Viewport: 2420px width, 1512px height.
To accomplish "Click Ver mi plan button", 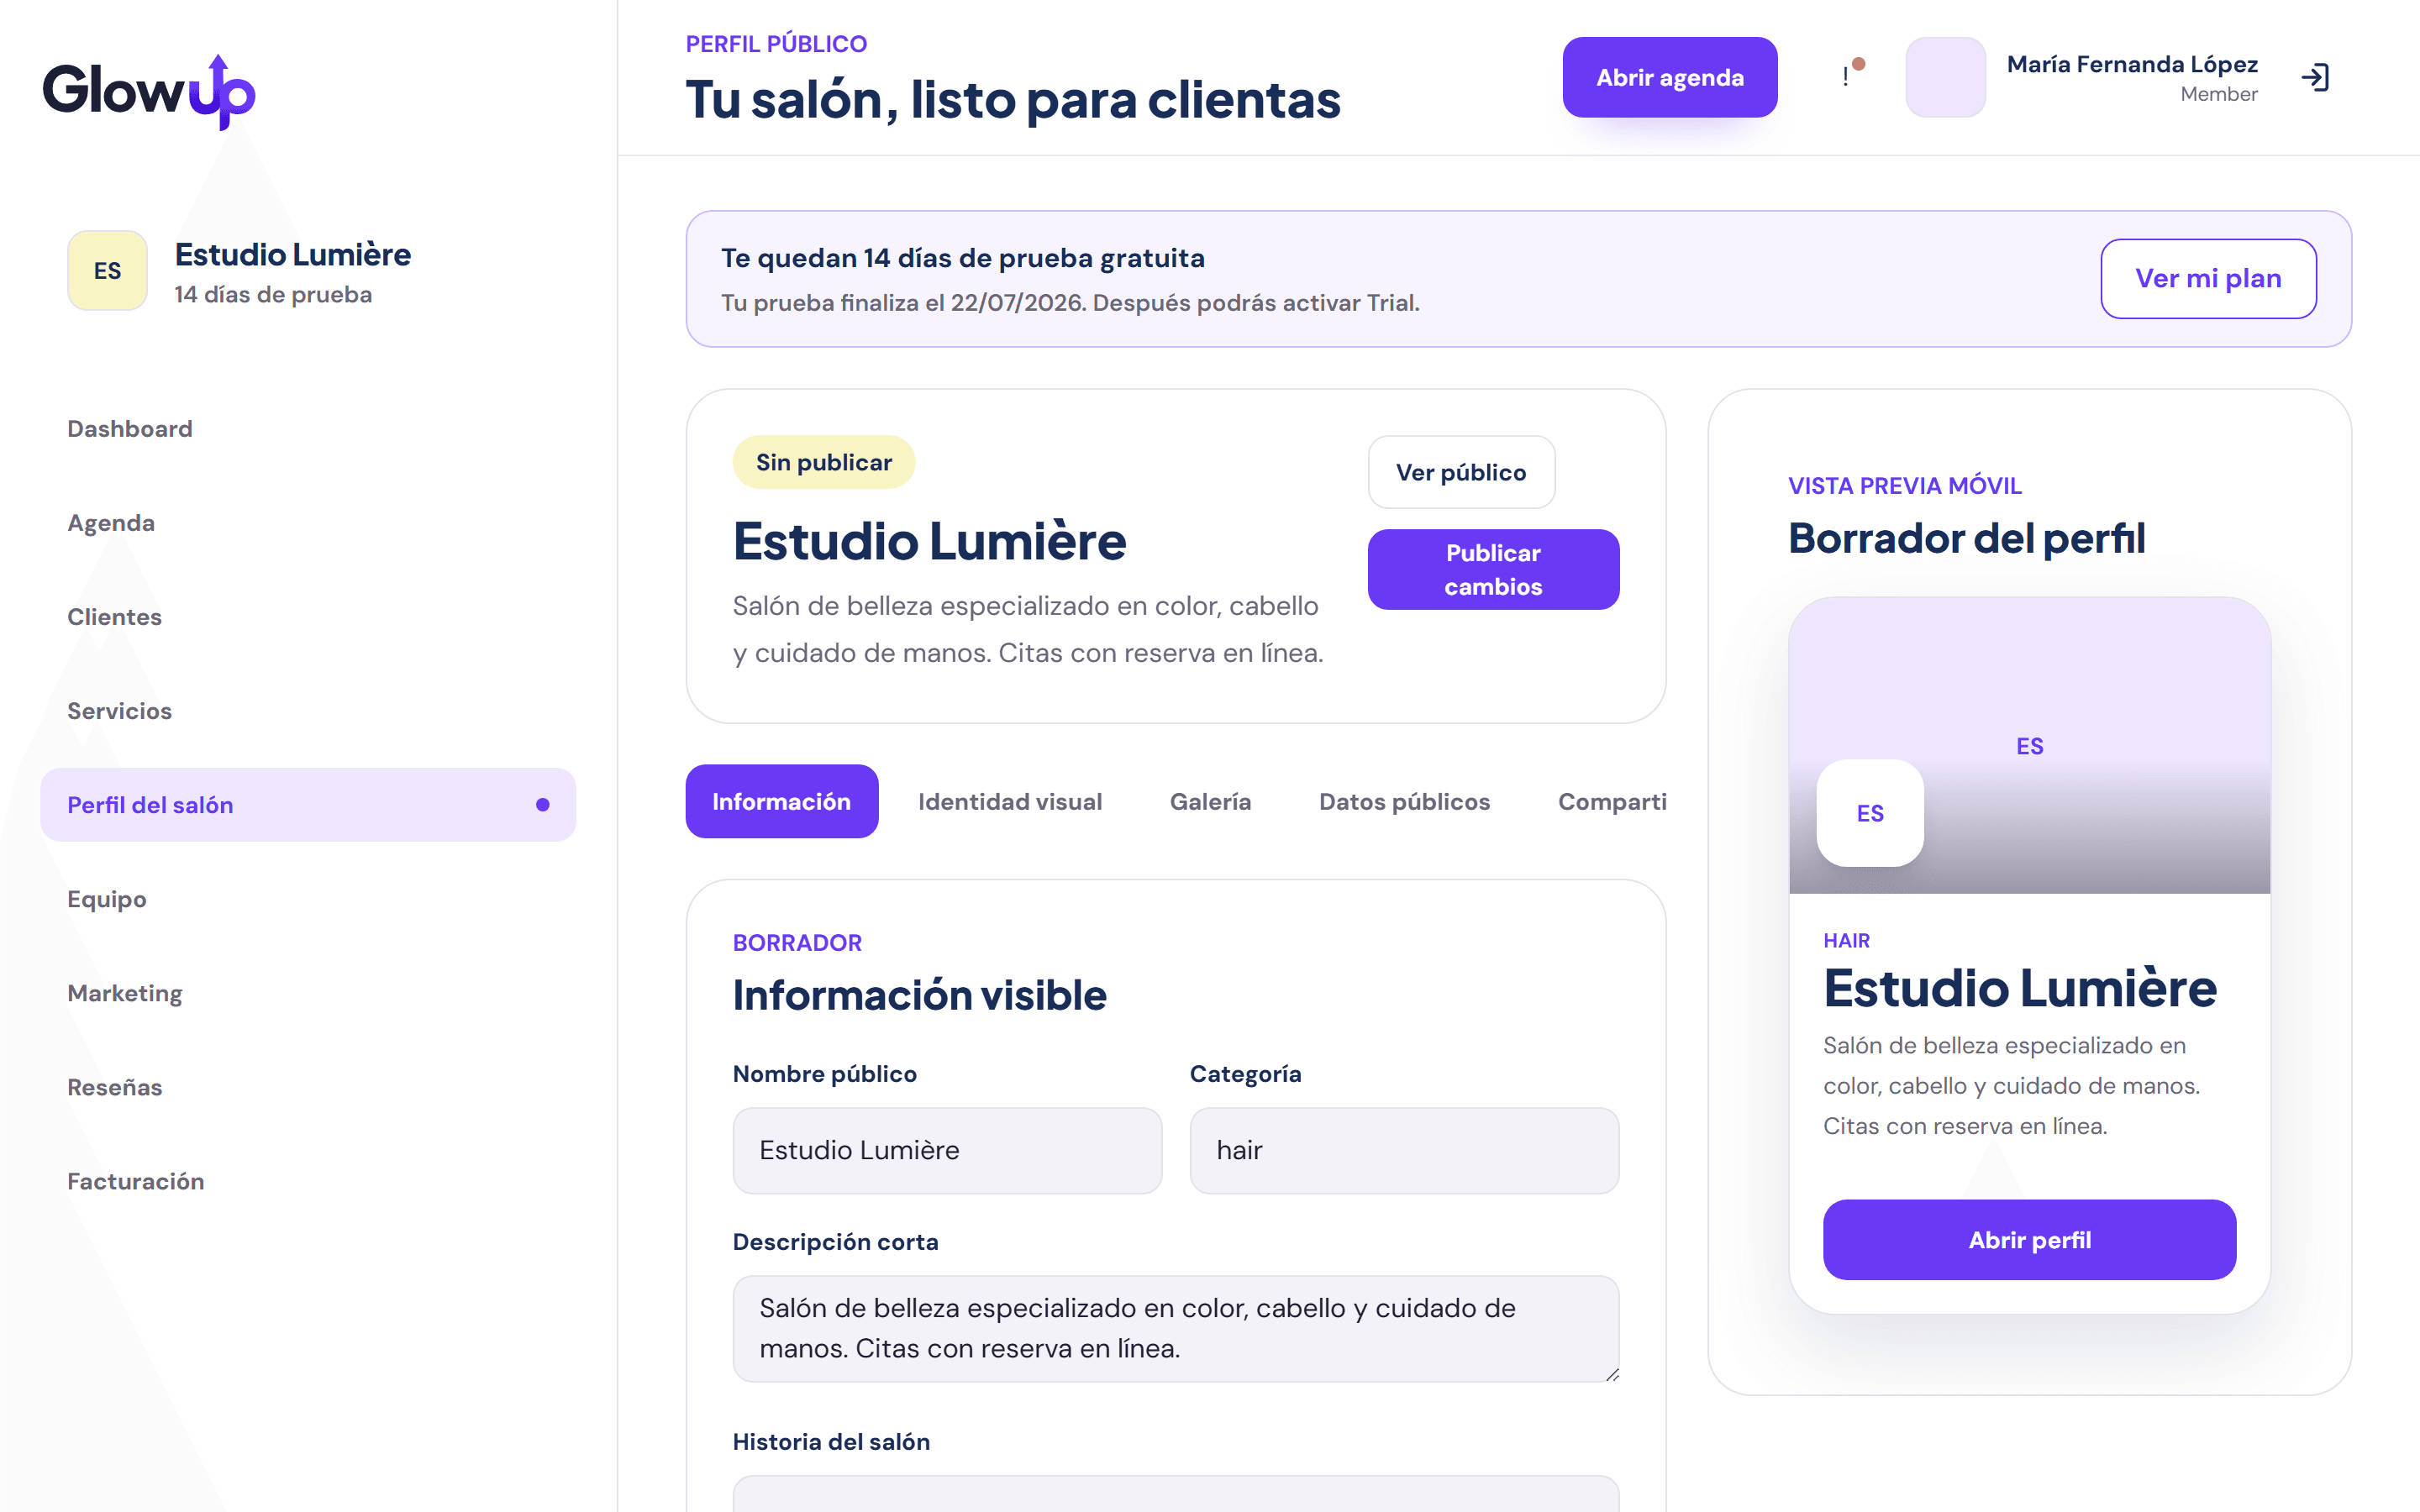I will pyautogui.click(x=2208, y=278).
